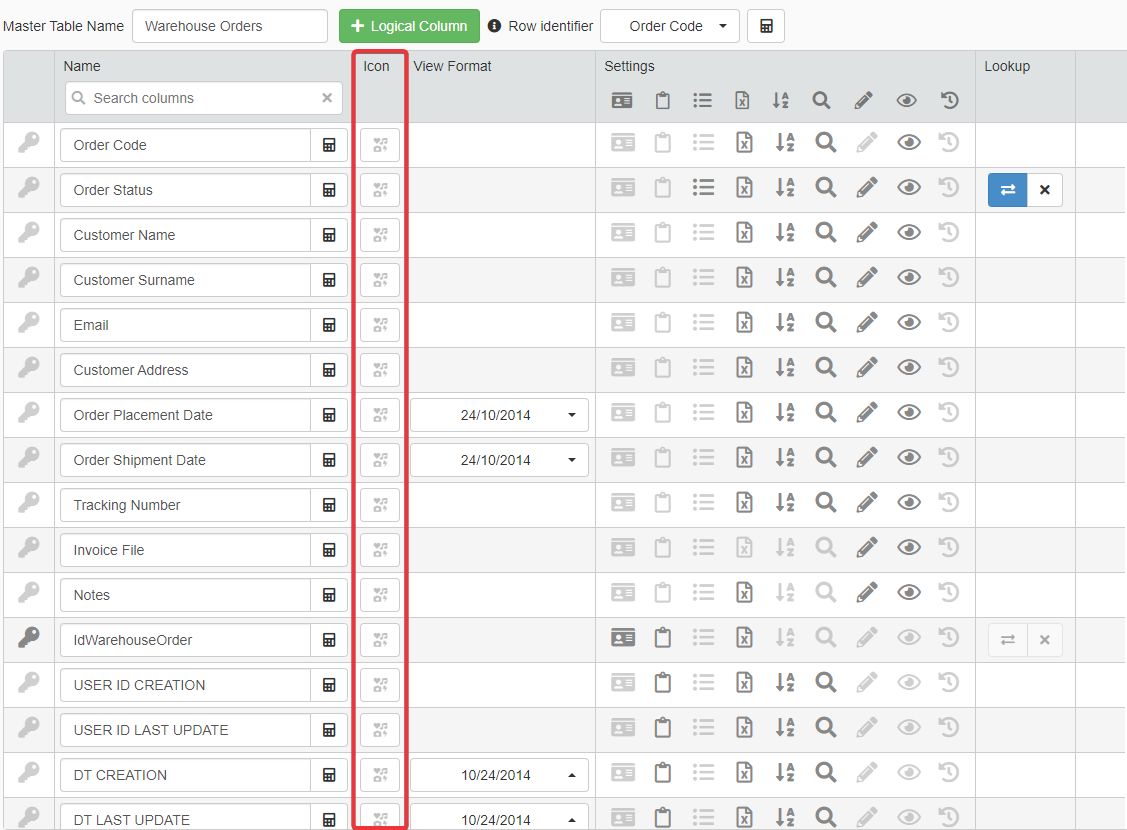Click the clipboard icon in USER ID CREATION row
The width and height of the screenshot is (1127, 830).
(x=662, y=682)
